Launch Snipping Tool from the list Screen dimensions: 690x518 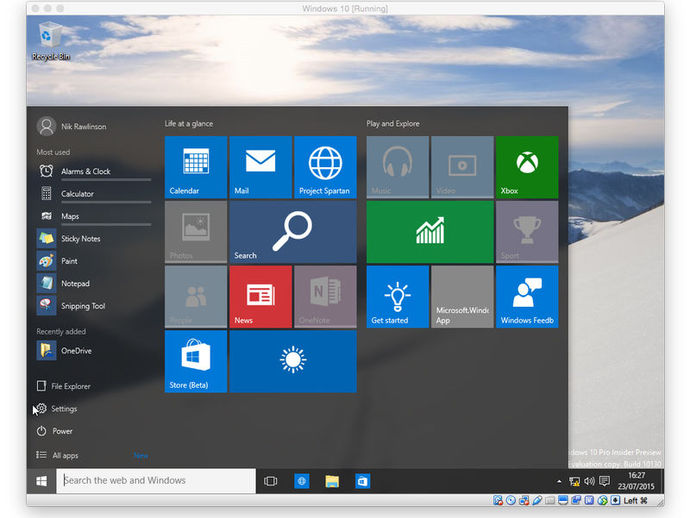(x=94, y=306)
